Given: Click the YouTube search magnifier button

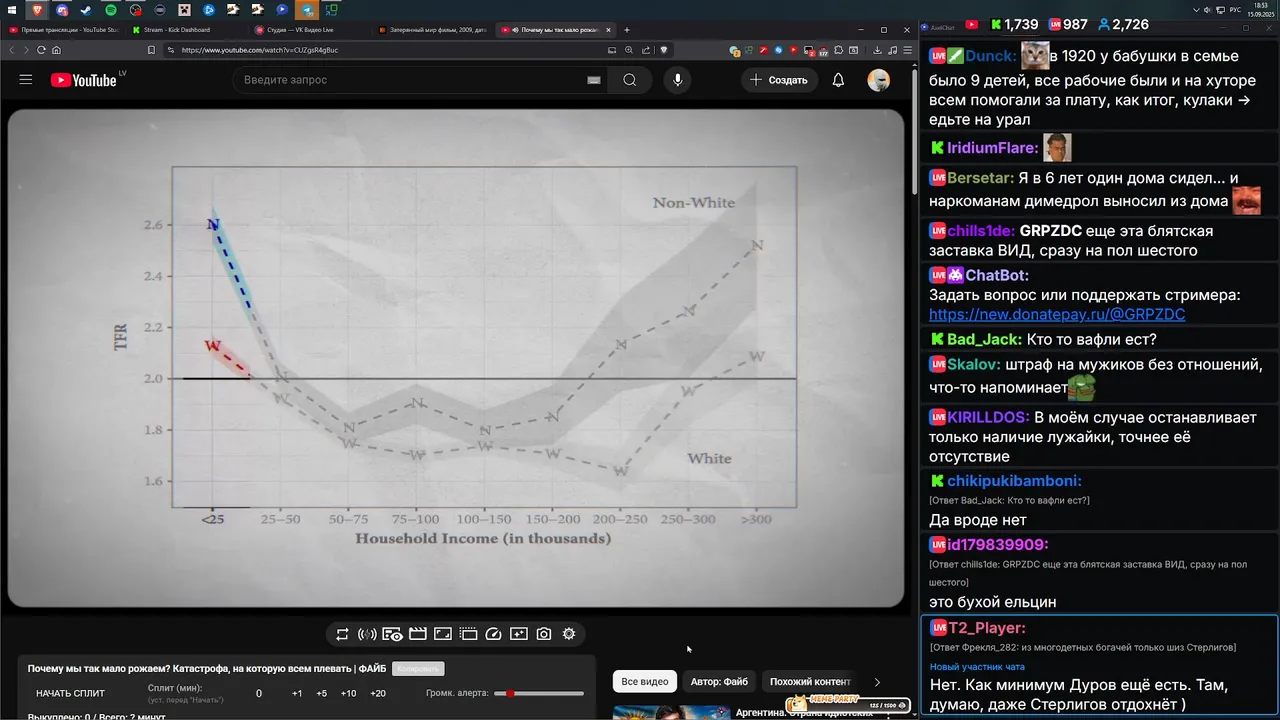Looking at the screenshot, I should coord(629,80).
